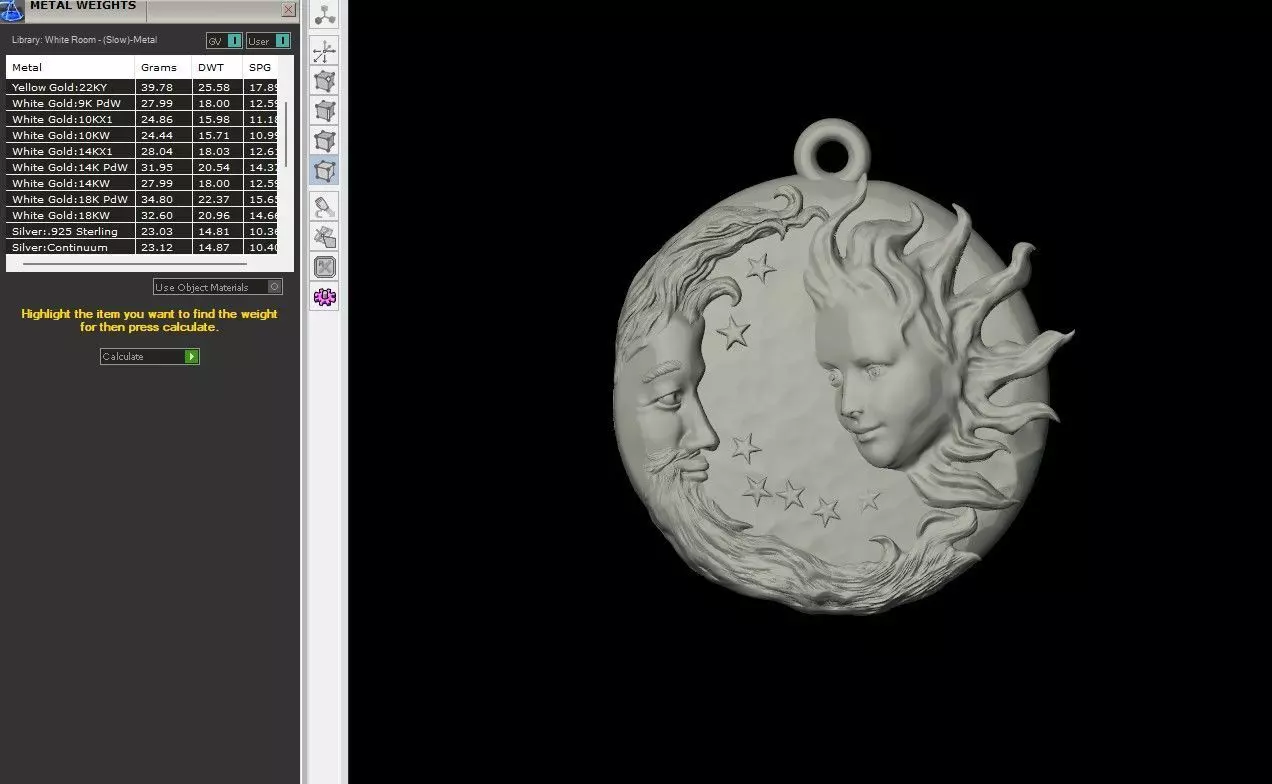The height and width of the screenshot is (784, 1272).
Task: Click the highlighted cube display mode icon
Action: [325, 171]
